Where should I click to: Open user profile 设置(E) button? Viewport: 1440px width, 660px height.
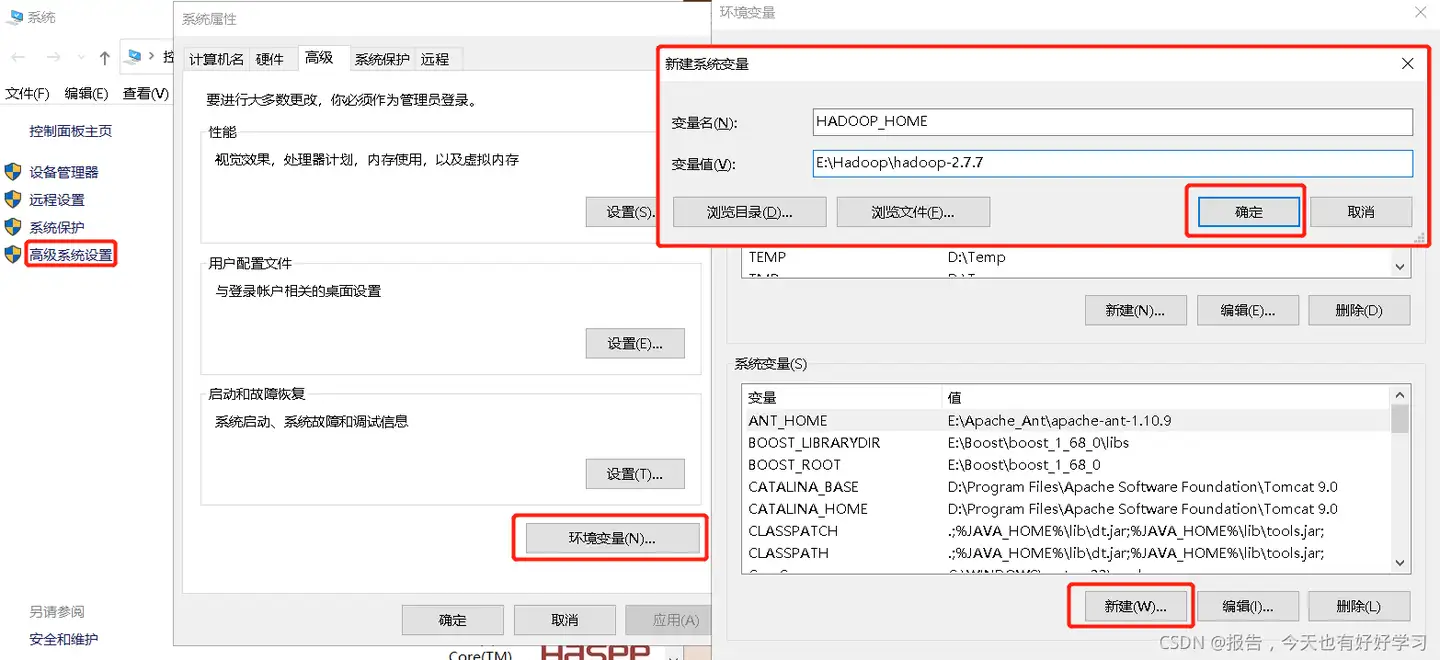pos(635,343)
